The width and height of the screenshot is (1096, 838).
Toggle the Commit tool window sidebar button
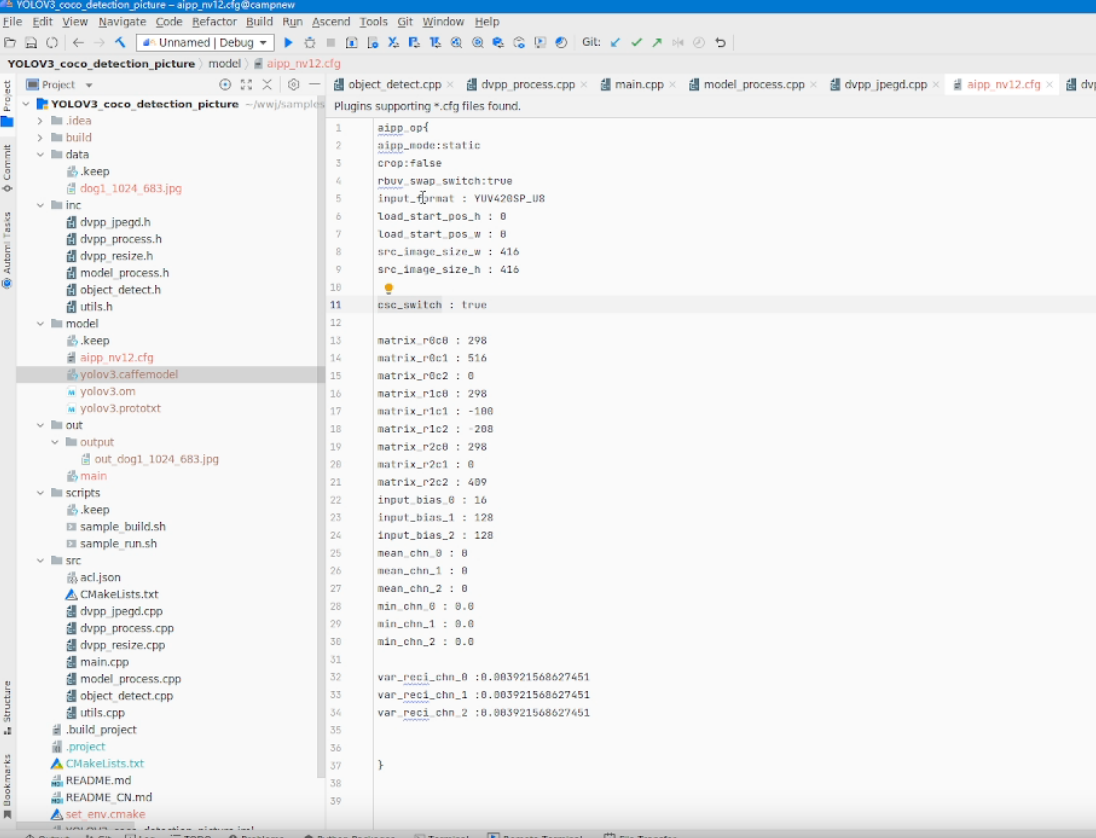[7, 168]
